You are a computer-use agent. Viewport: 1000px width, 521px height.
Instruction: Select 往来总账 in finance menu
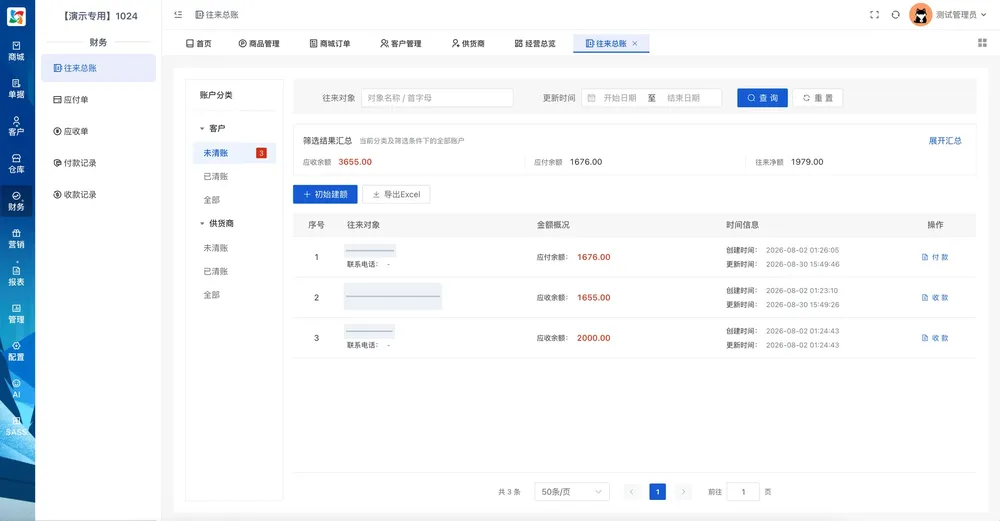click(x=98, y=68)
